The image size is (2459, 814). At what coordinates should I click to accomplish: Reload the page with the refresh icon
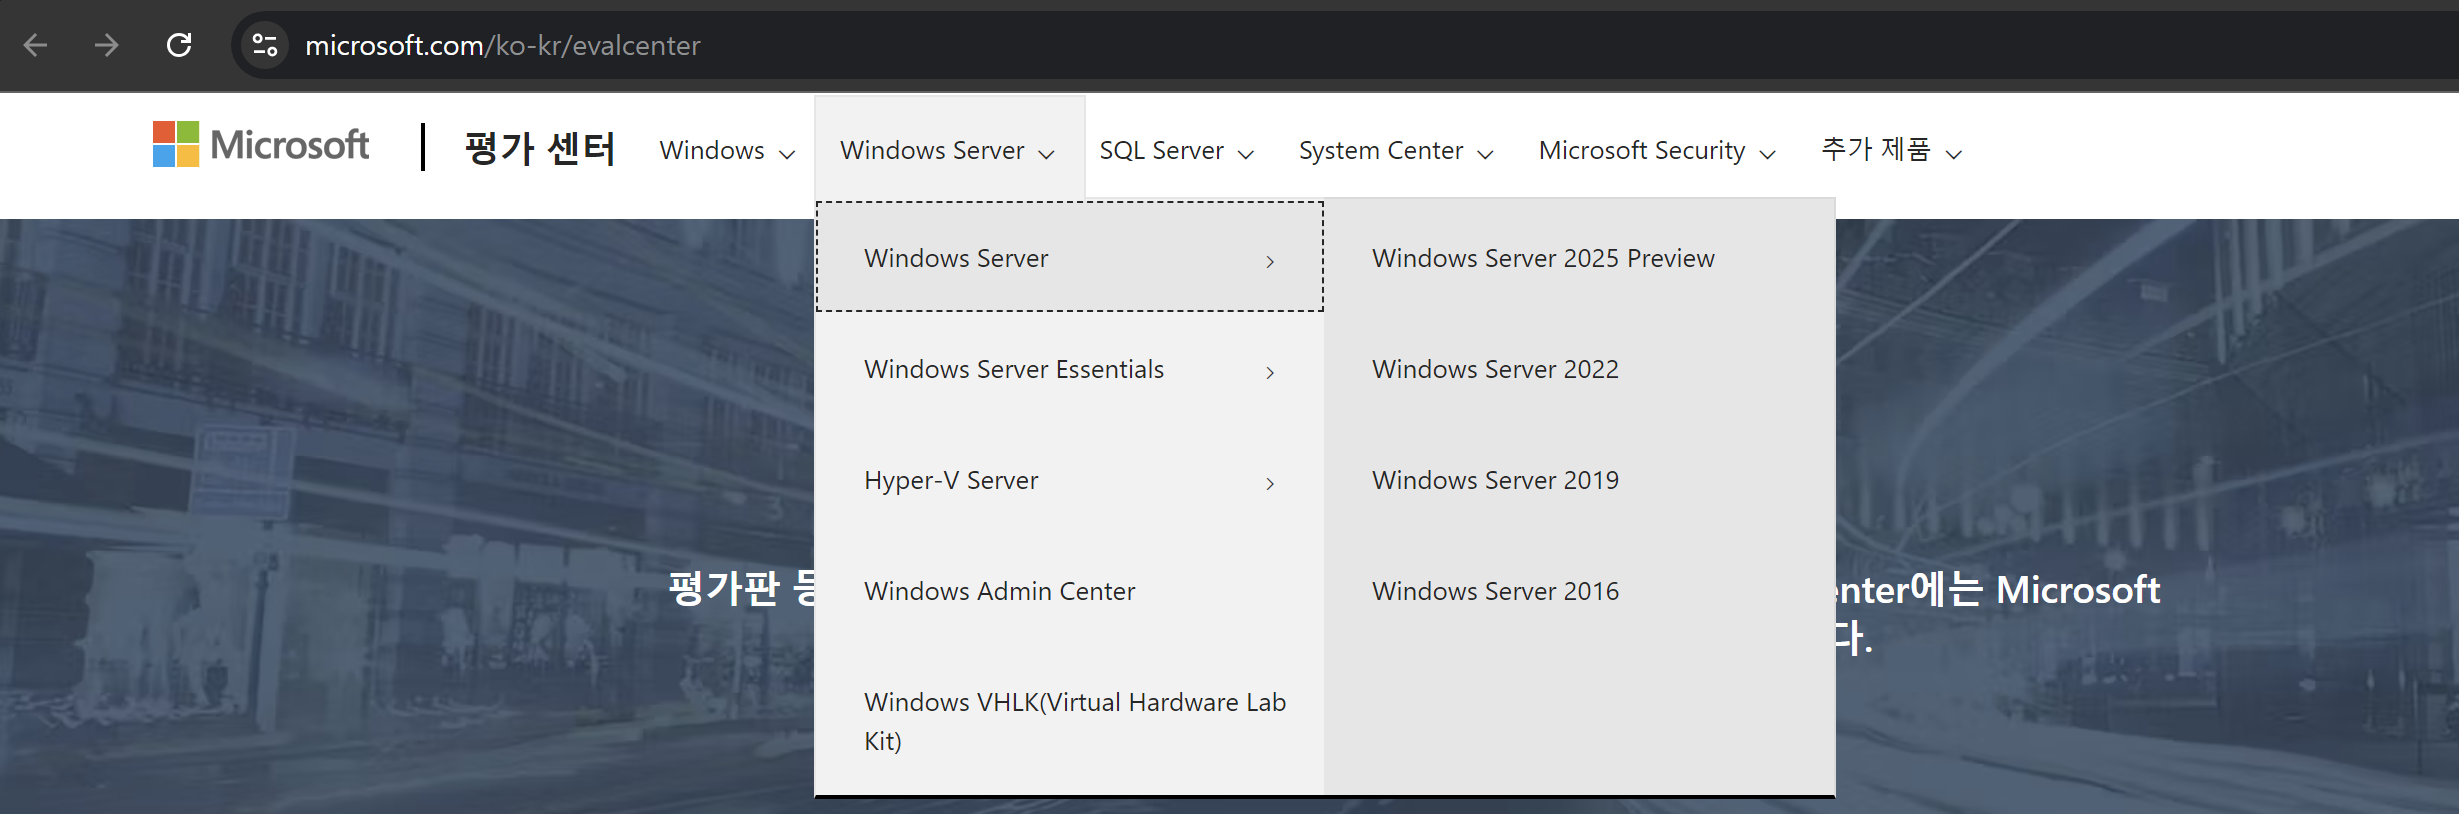point(179,45)
